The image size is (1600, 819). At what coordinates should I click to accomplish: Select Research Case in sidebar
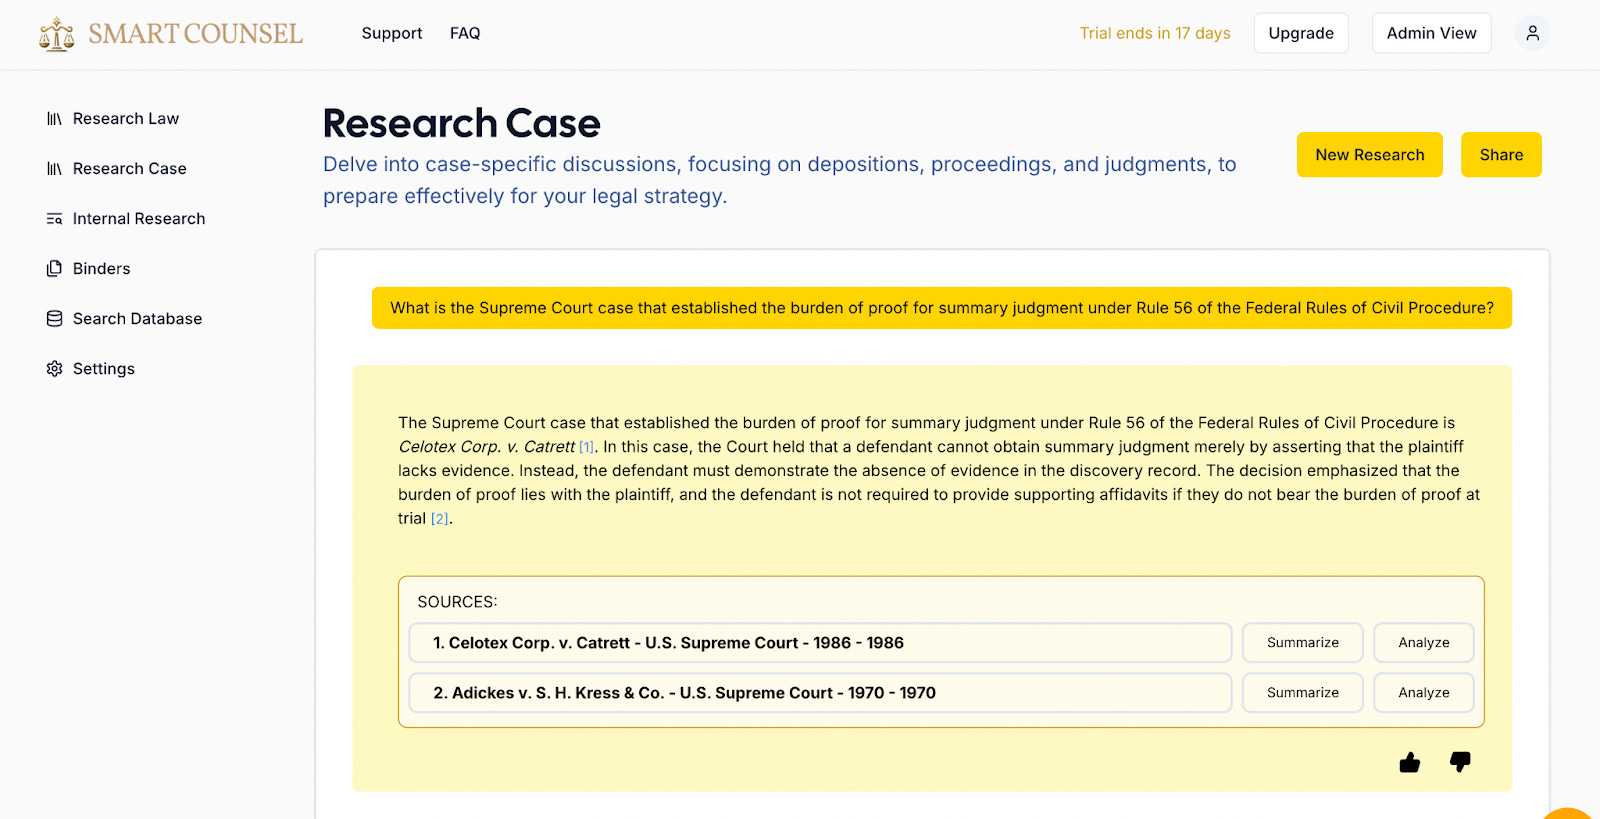tap(130, 169)
